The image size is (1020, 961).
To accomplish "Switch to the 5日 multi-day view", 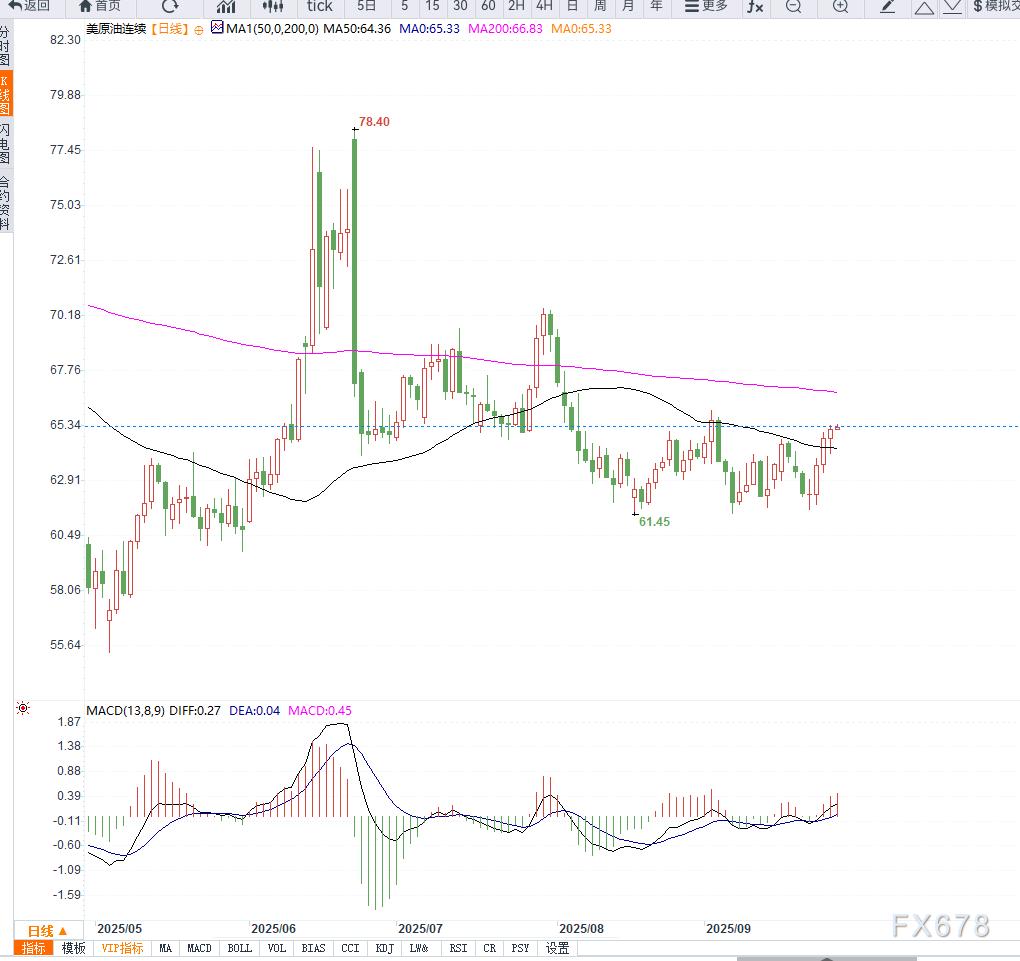I will click(367, 6).
